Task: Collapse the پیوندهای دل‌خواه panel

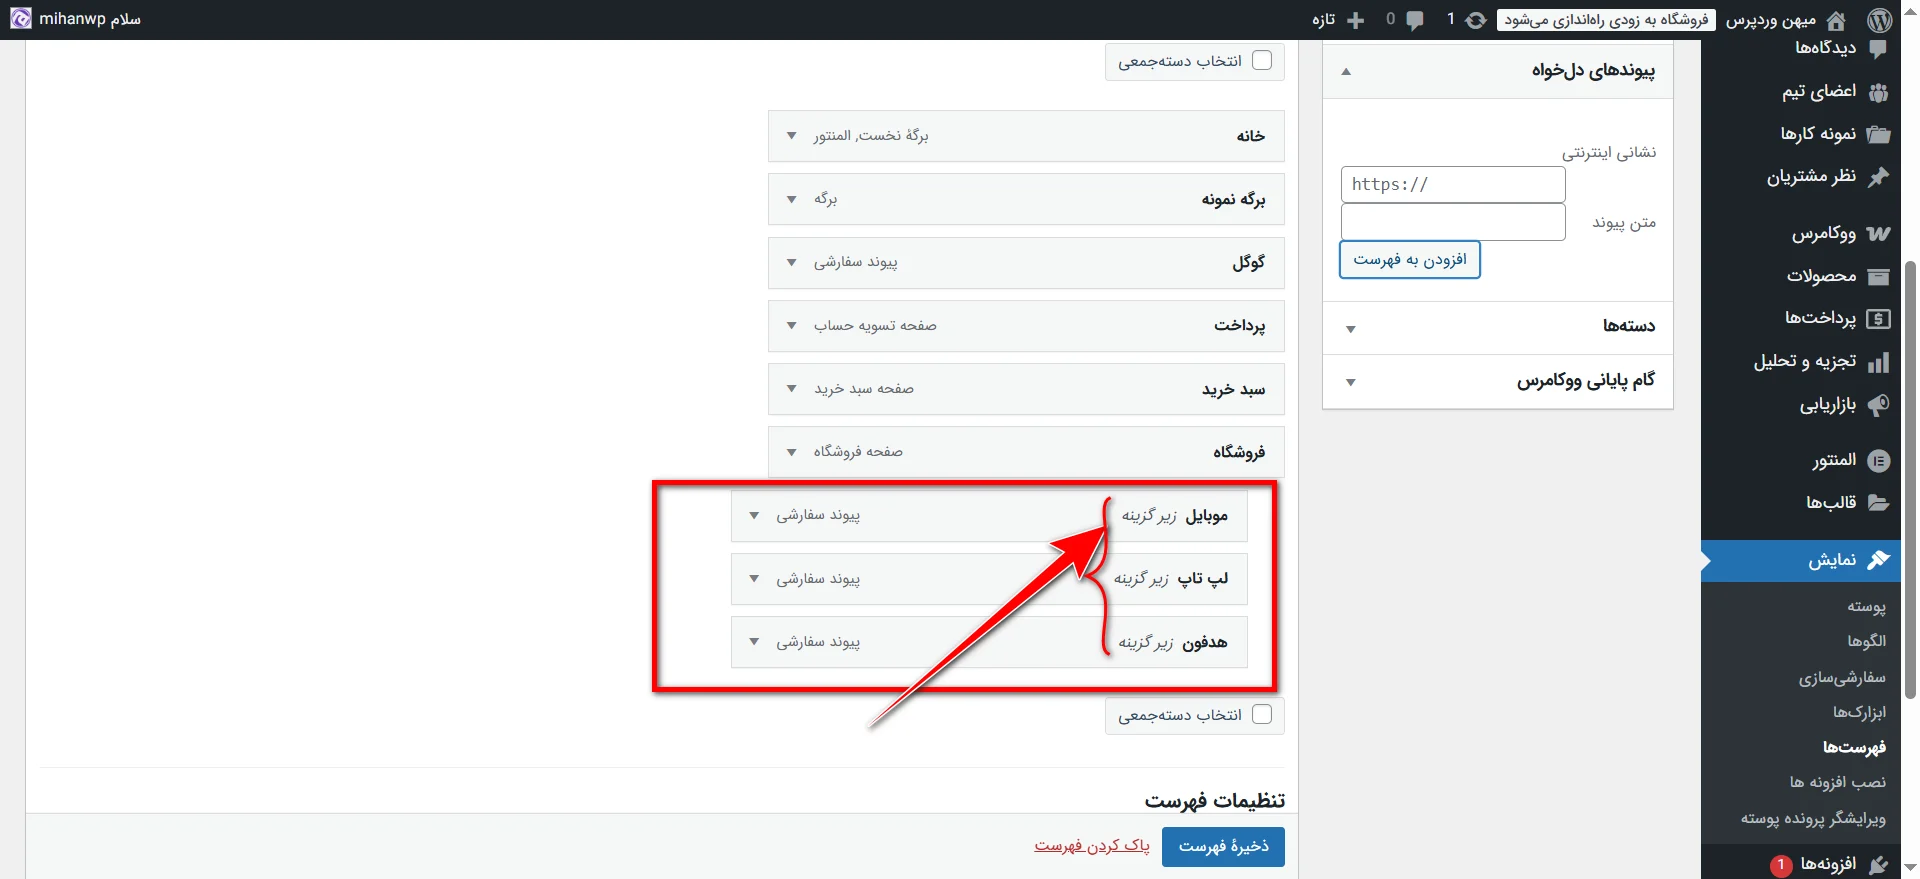Action: coord(1346,71)
